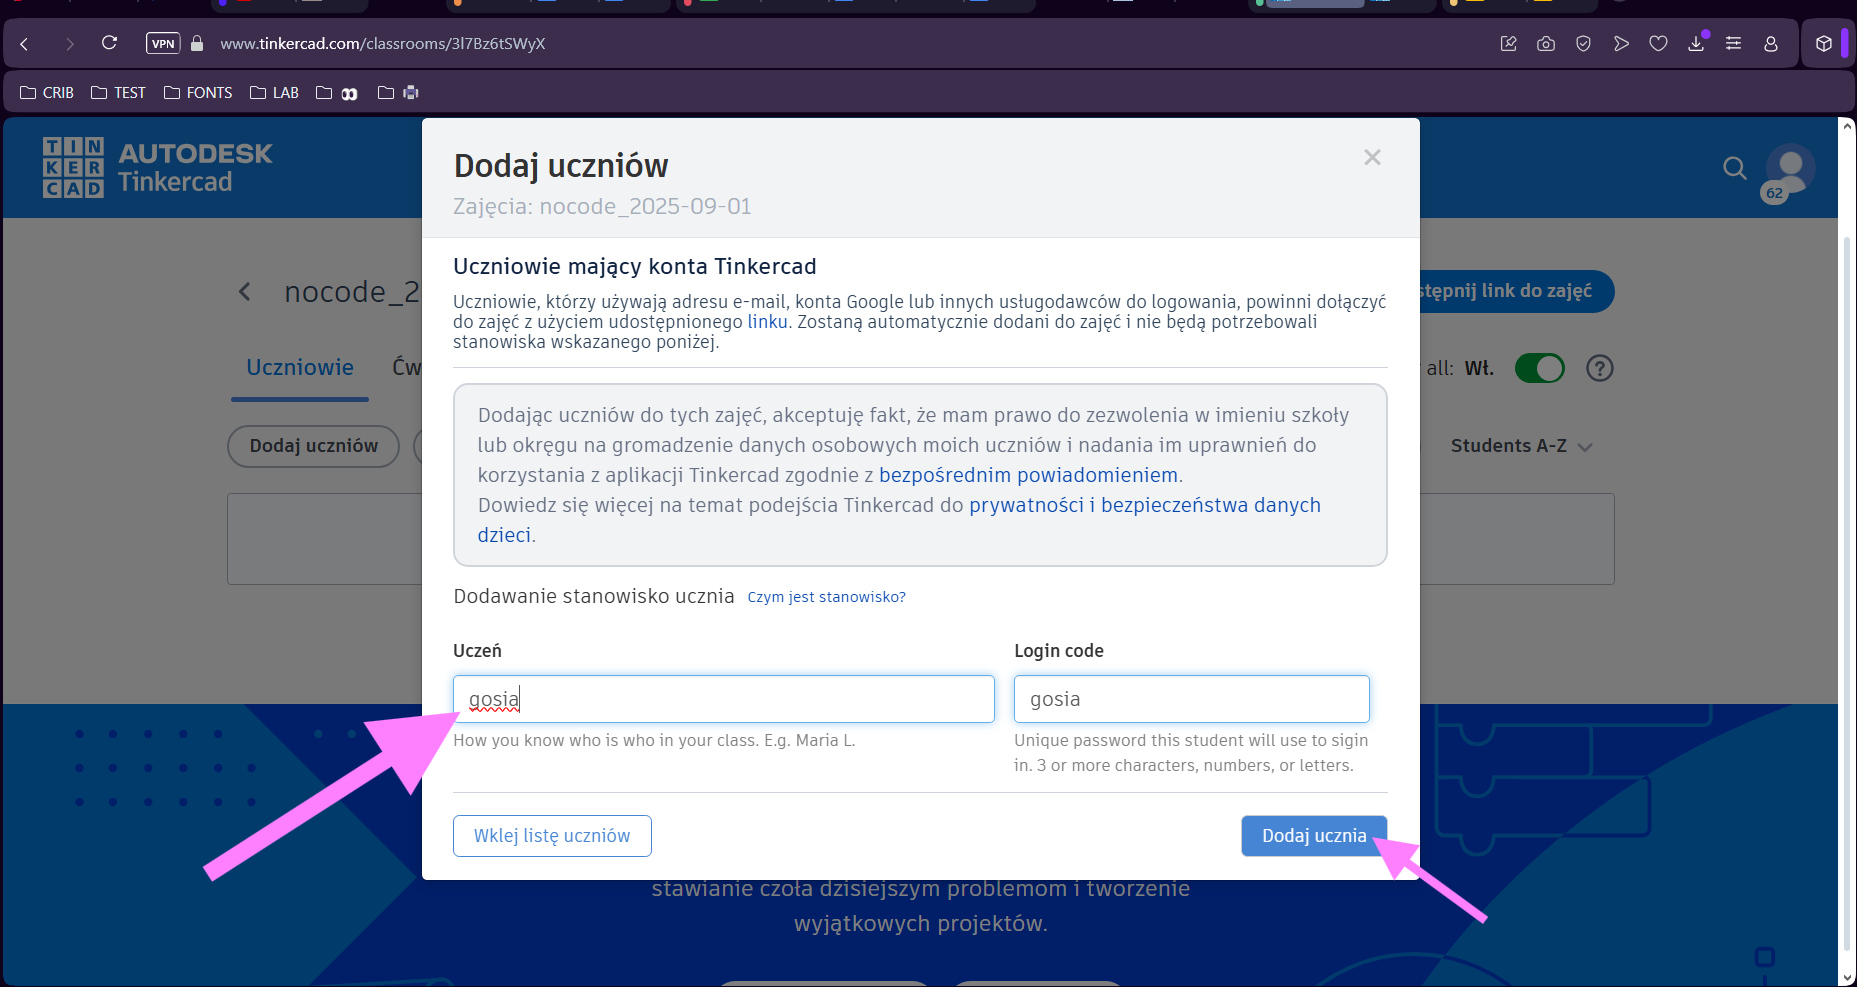
Task: Click the camera capture icon in toolbar
Action: (x=1545, y=43)
